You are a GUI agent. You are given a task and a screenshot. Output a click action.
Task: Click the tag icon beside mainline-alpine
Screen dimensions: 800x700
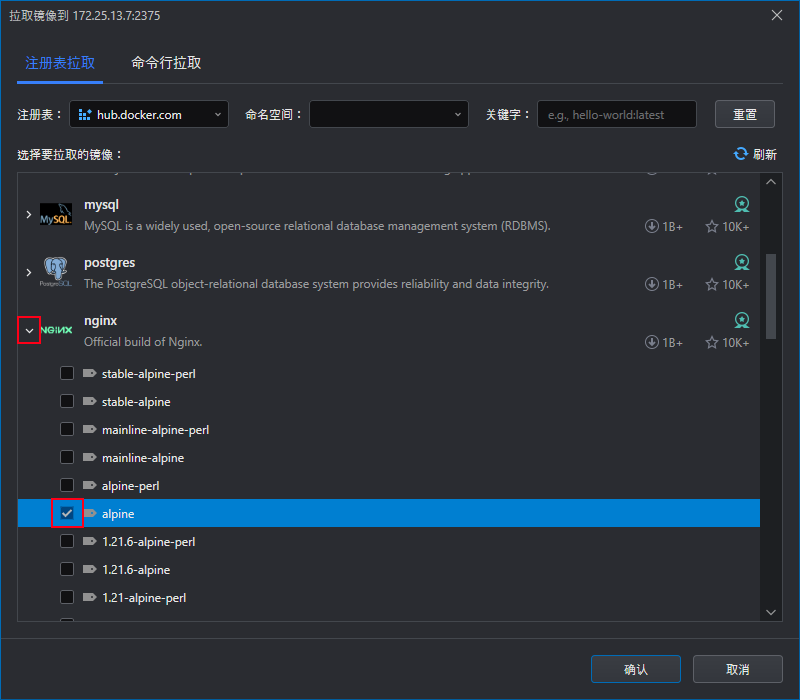coord(89,458)
